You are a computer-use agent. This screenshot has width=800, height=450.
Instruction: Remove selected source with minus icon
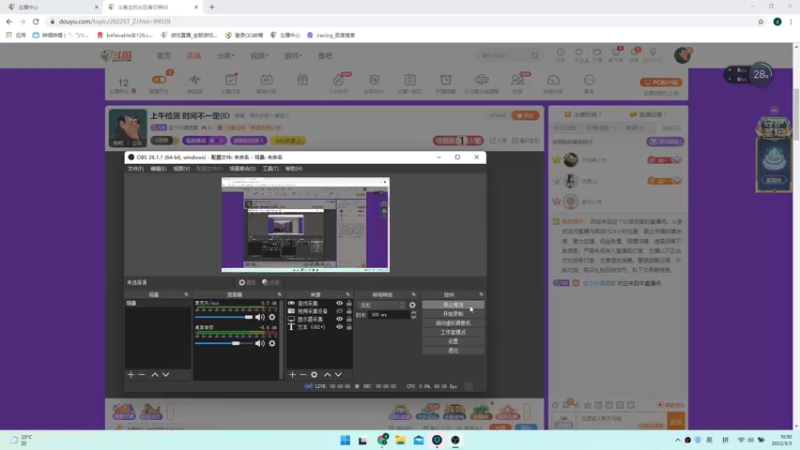[x=303, y=374]
